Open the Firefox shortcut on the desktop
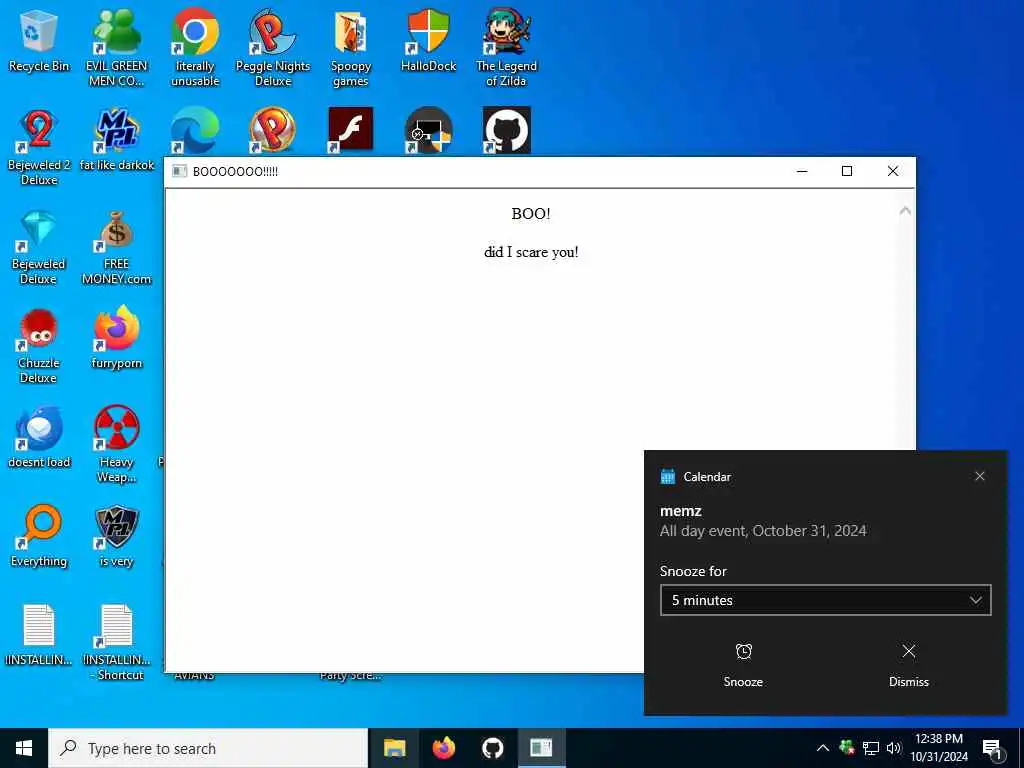Image resolution: width=1024 pixels, height=768 pixels. (117, 338)
